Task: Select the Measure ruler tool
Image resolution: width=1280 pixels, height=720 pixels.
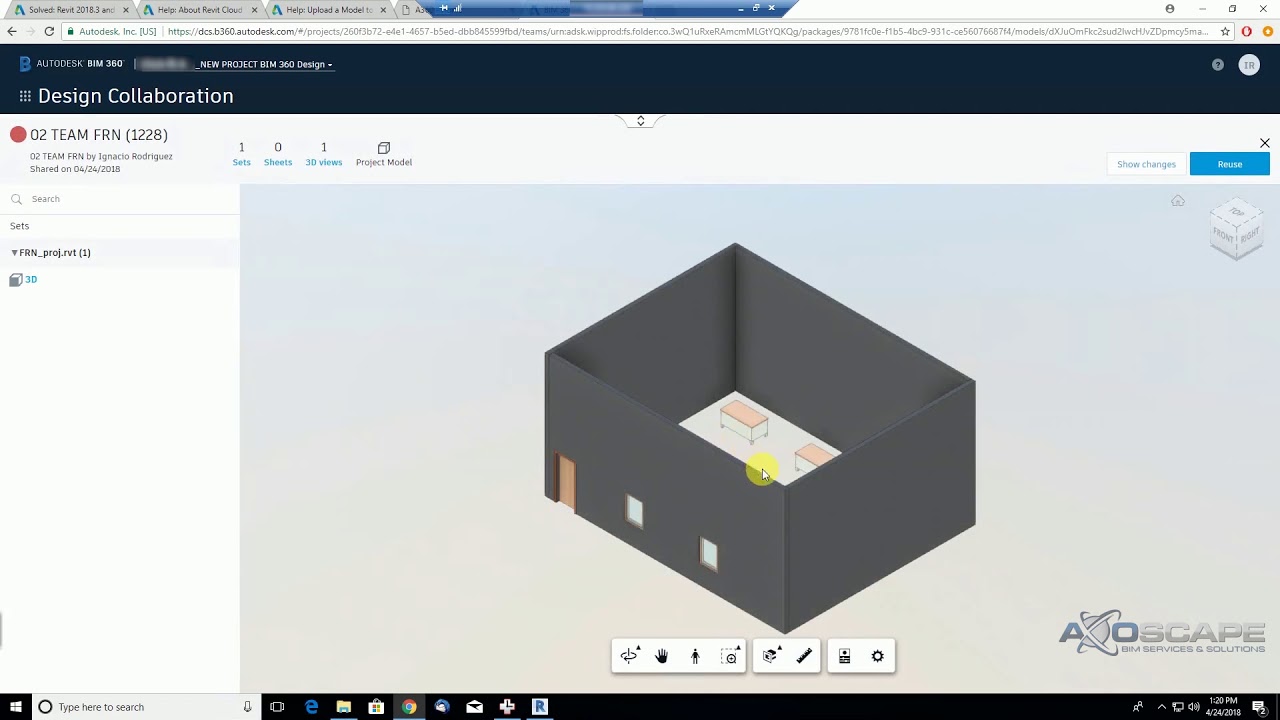Action: coord(804,656)
